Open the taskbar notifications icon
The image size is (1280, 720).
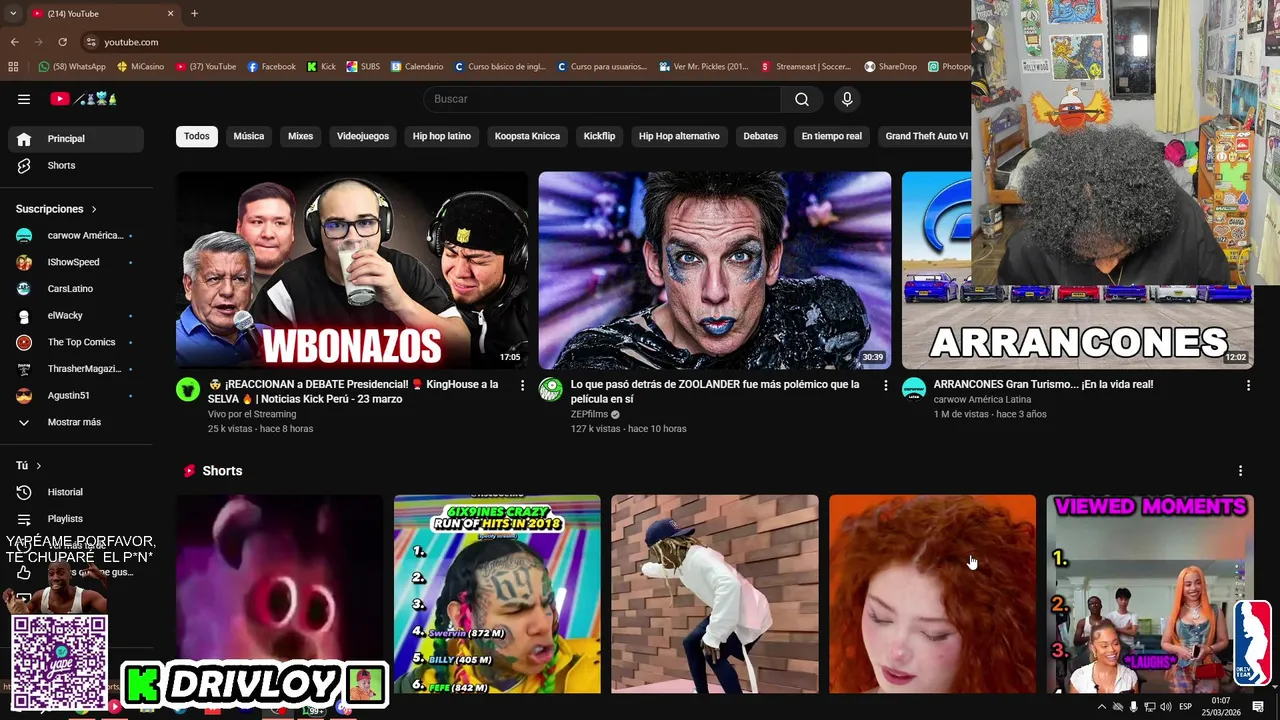click(1258, 707)
